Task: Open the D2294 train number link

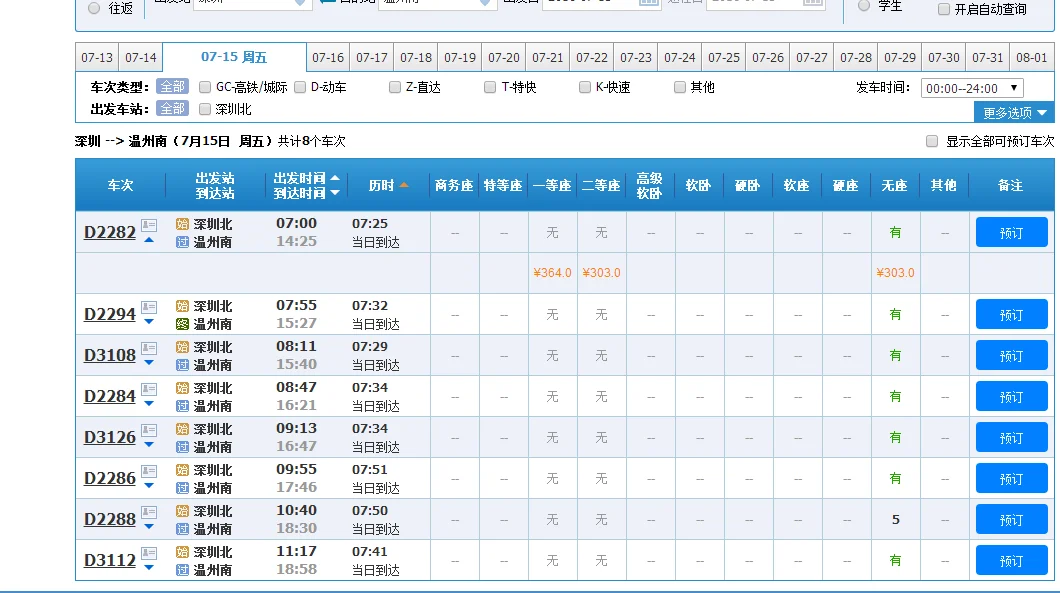Action: pos(109,314)
